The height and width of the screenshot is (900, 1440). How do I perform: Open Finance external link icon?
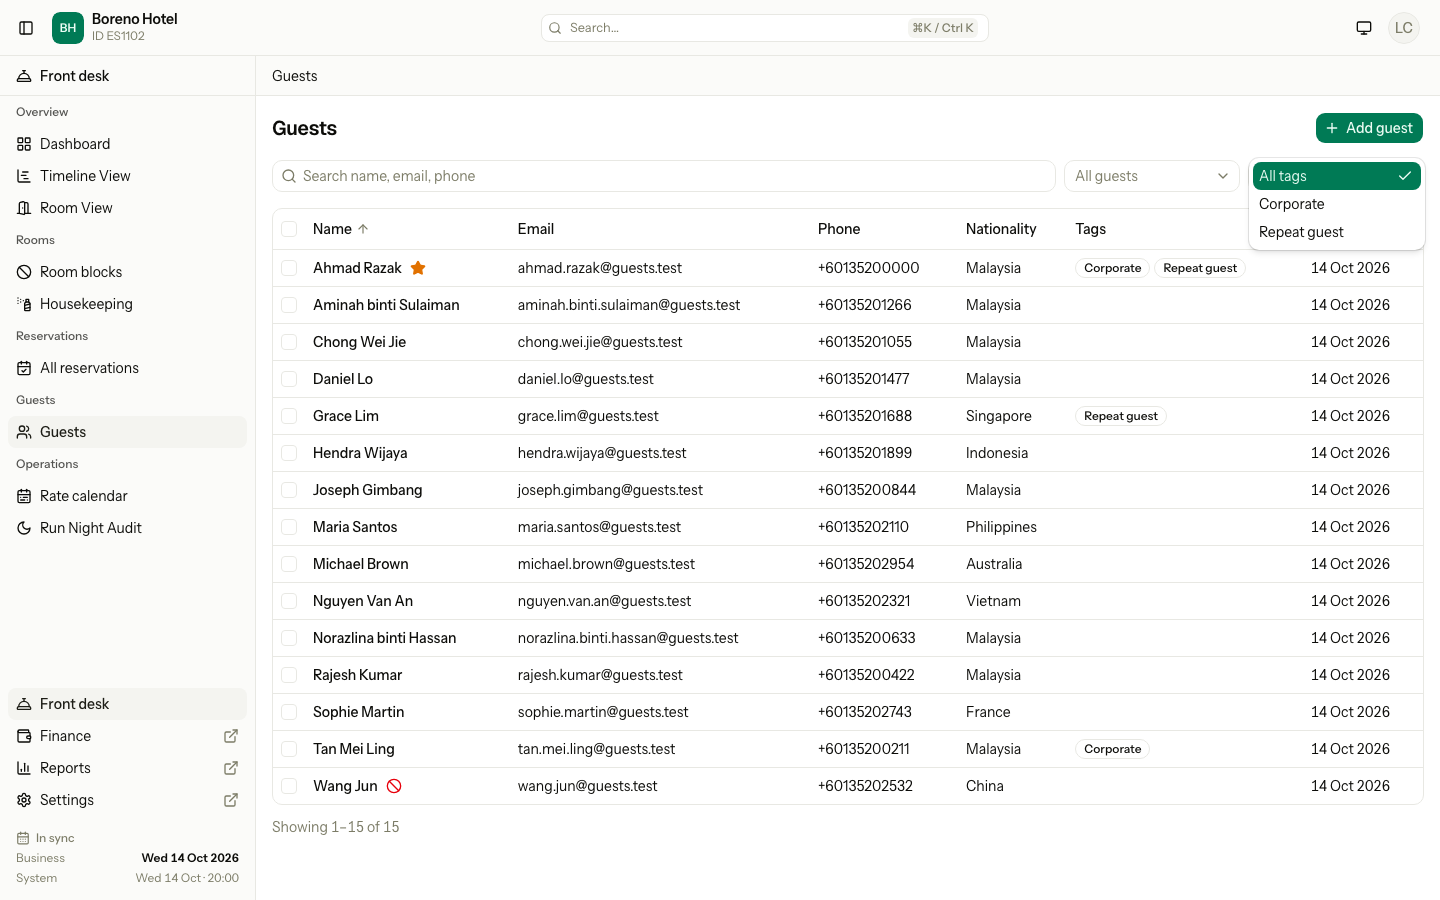(x=231, y=736)
